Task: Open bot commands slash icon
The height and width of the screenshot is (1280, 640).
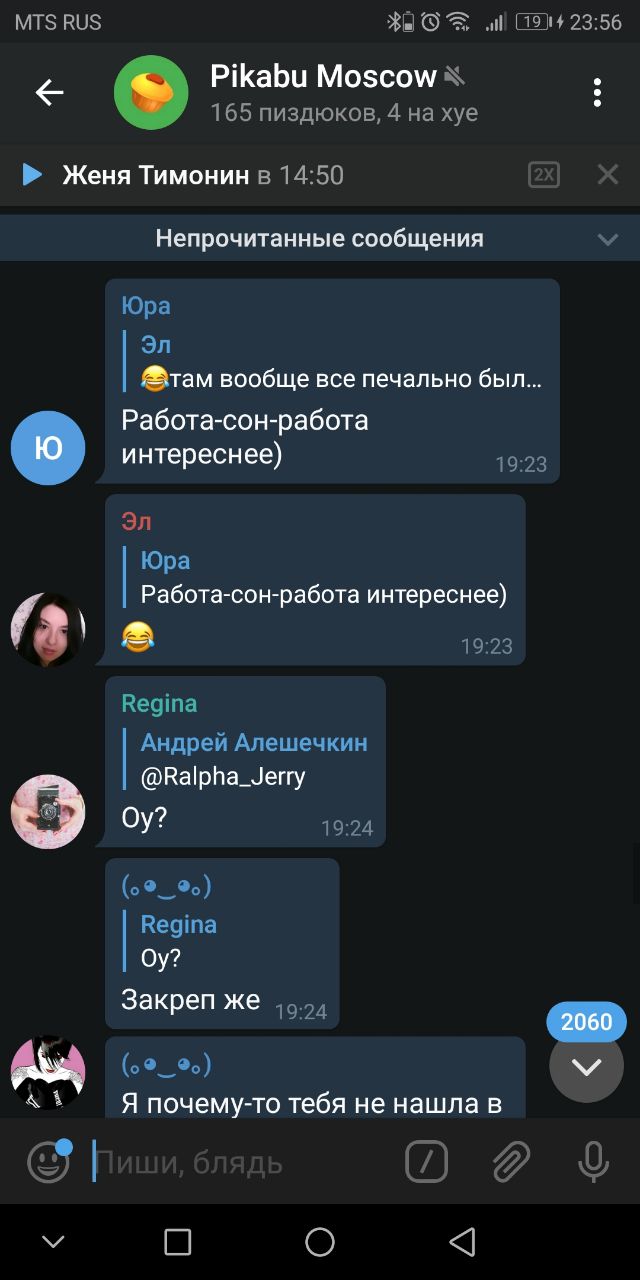Action: click(426, 1162)
